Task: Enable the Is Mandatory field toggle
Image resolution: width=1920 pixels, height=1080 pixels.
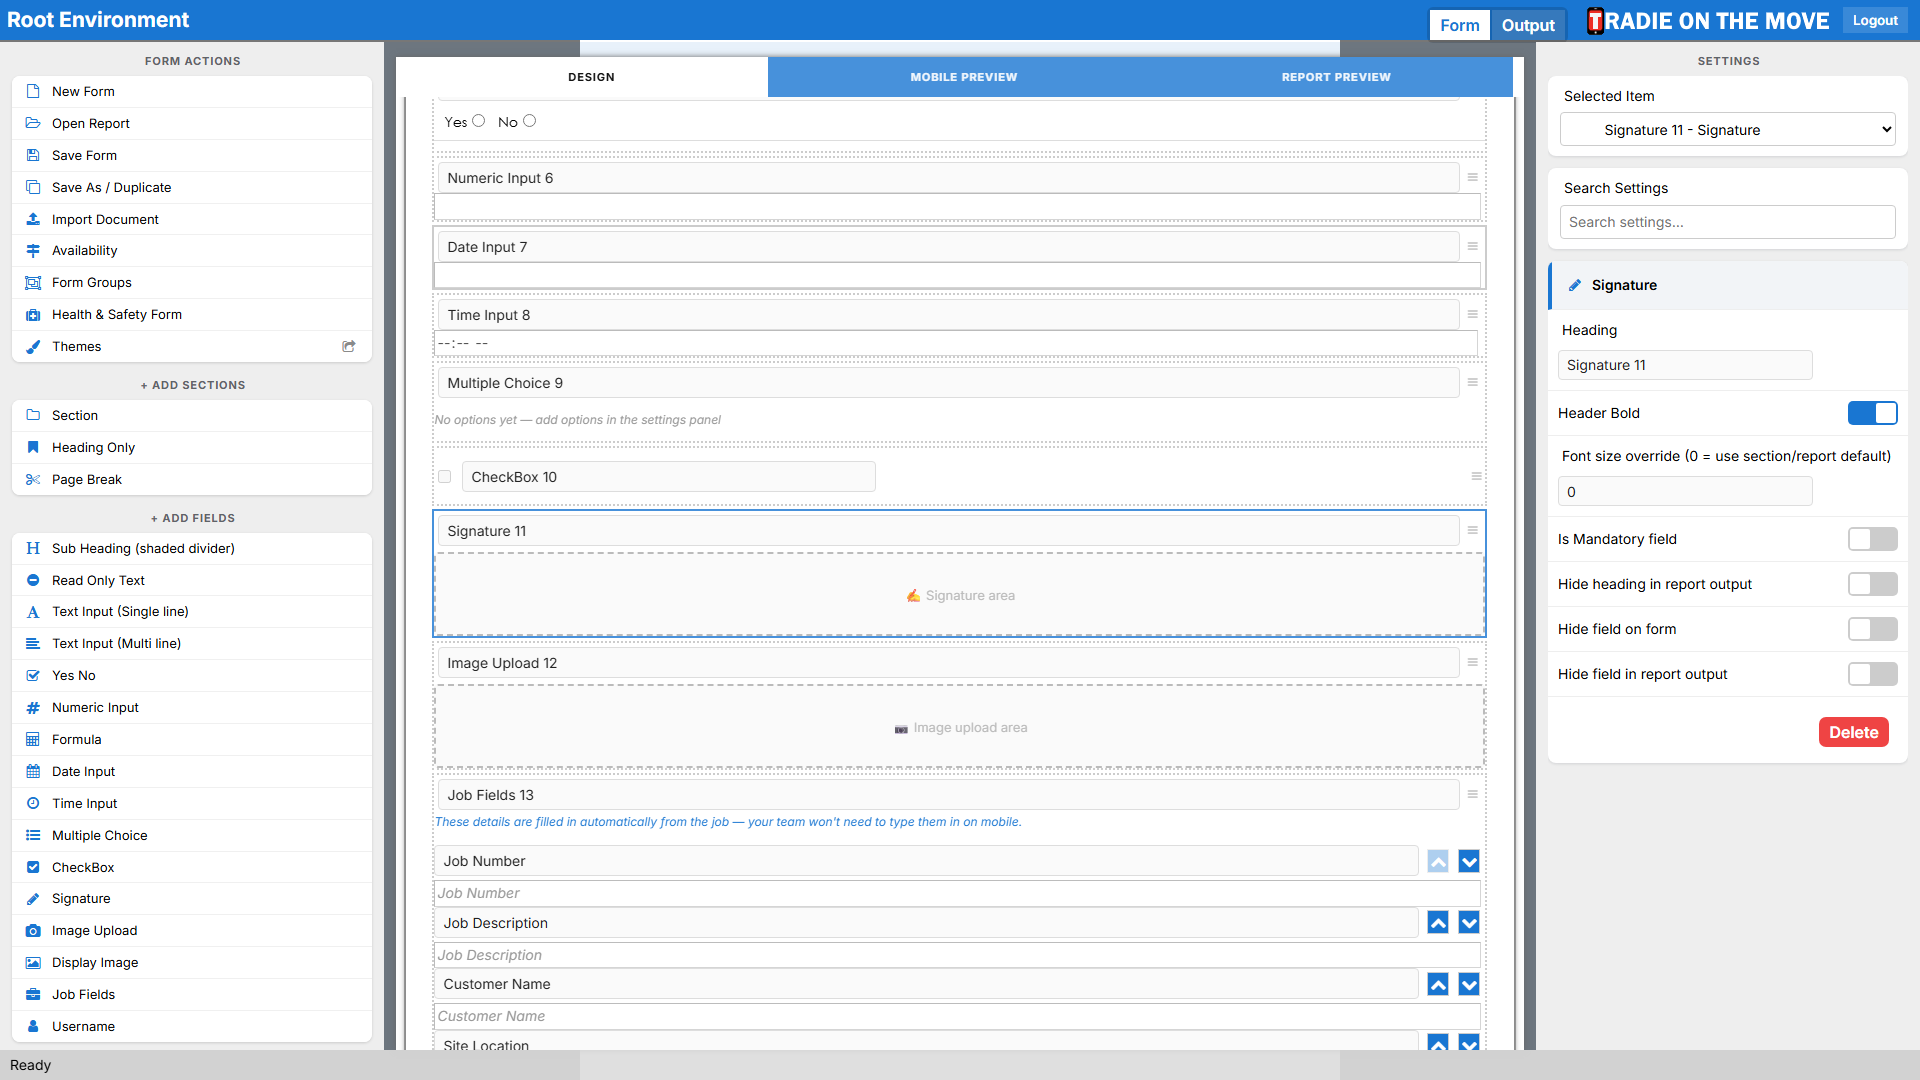Action: 1872,539
